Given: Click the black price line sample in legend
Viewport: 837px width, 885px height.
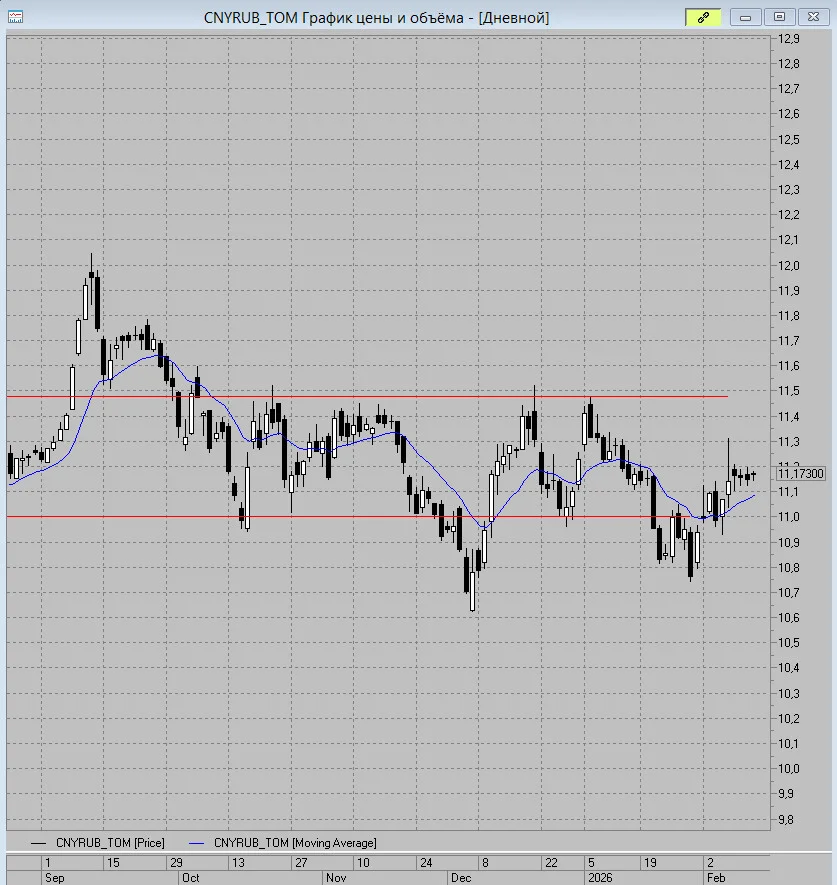Looking at the screenshot, I should tap(38, 843).
